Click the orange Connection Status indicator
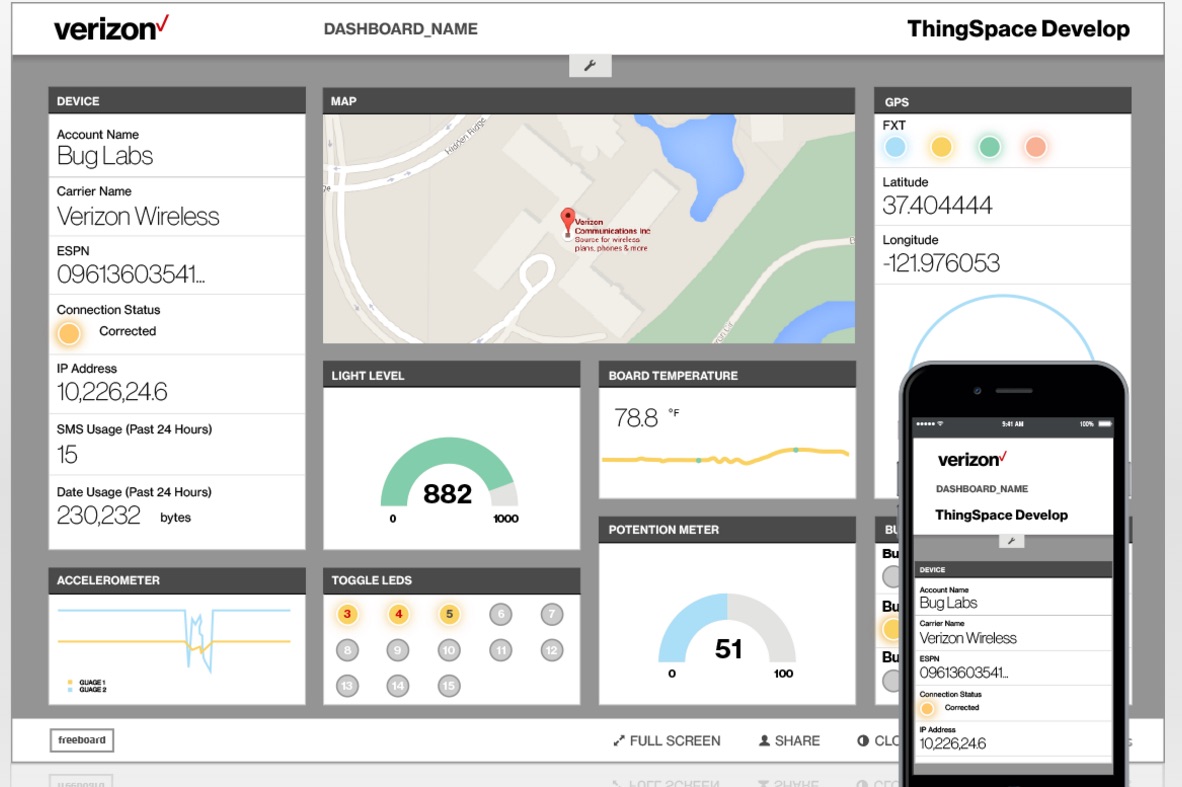The width and height of the screenshot is (1182, 787). tap(69, 333)
